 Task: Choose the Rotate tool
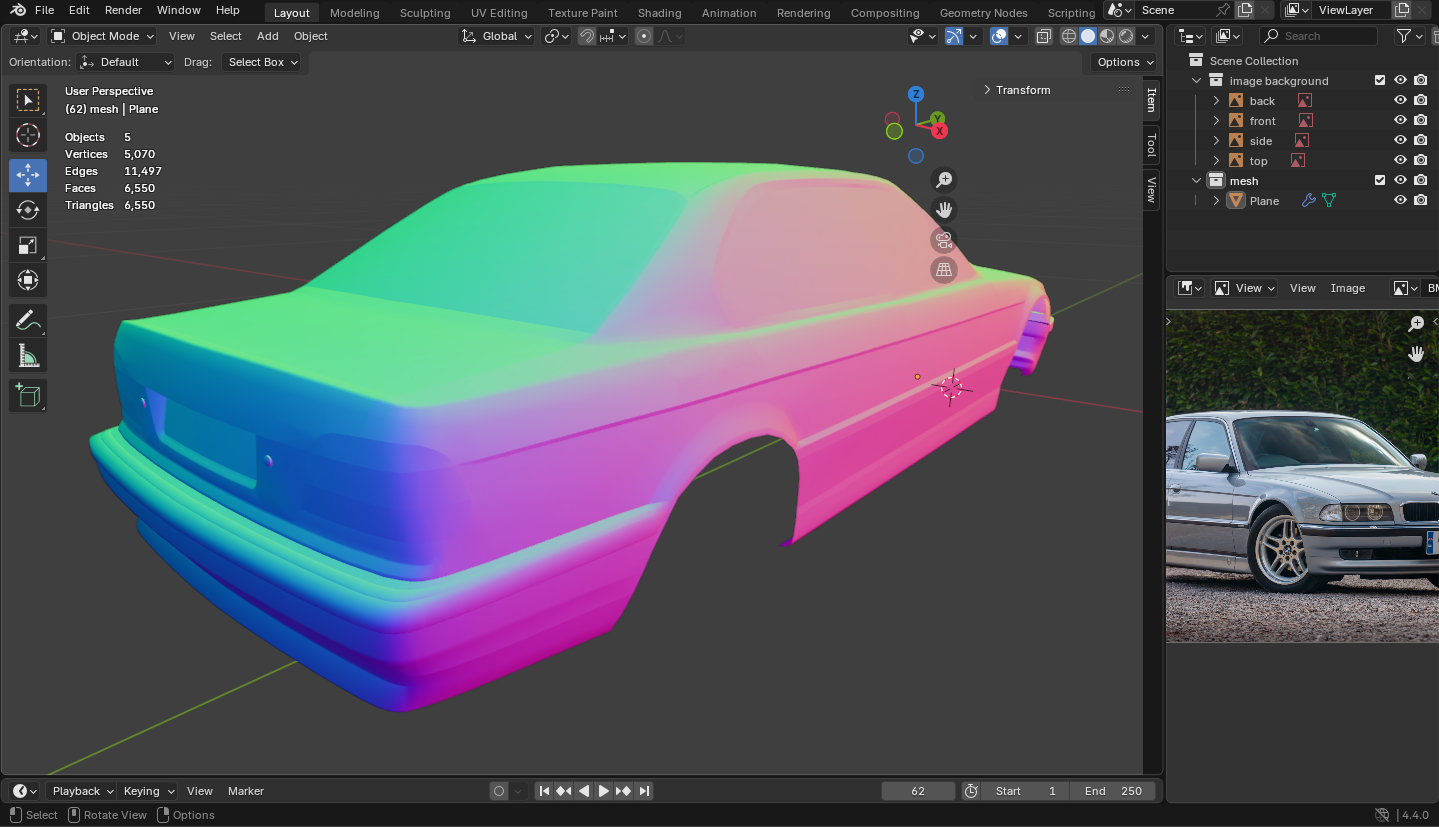[28, 210]
